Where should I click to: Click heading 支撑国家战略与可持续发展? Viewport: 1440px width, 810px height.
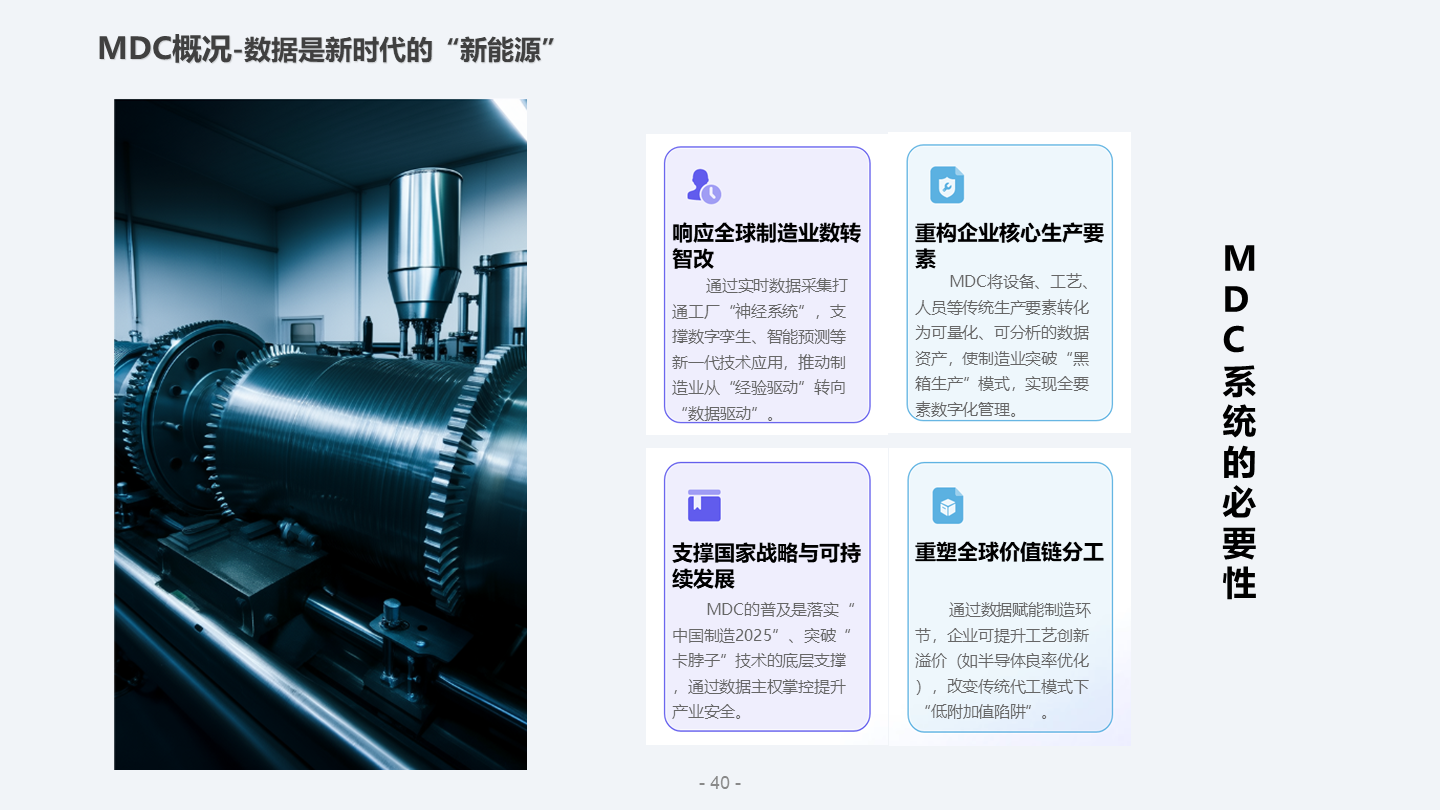(766, 563)
